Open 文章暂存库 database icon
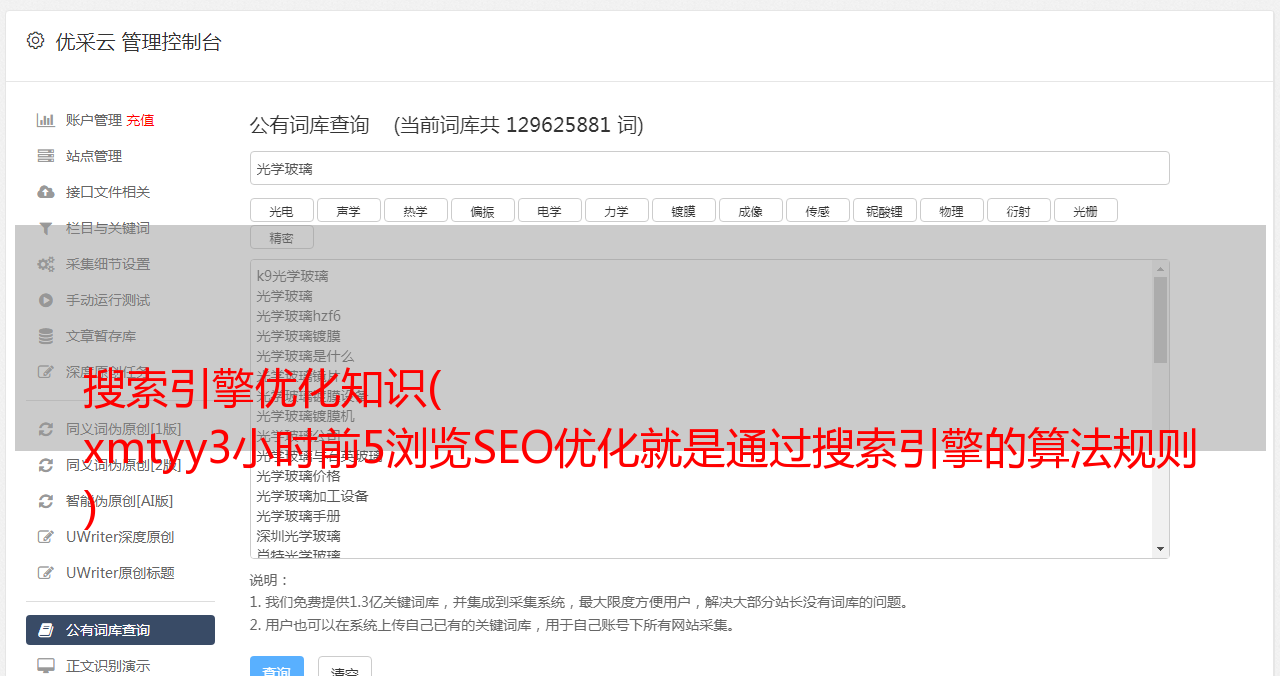Image resolution: width=1280 pixels, height=676 pixels. [x=46, y=336]
